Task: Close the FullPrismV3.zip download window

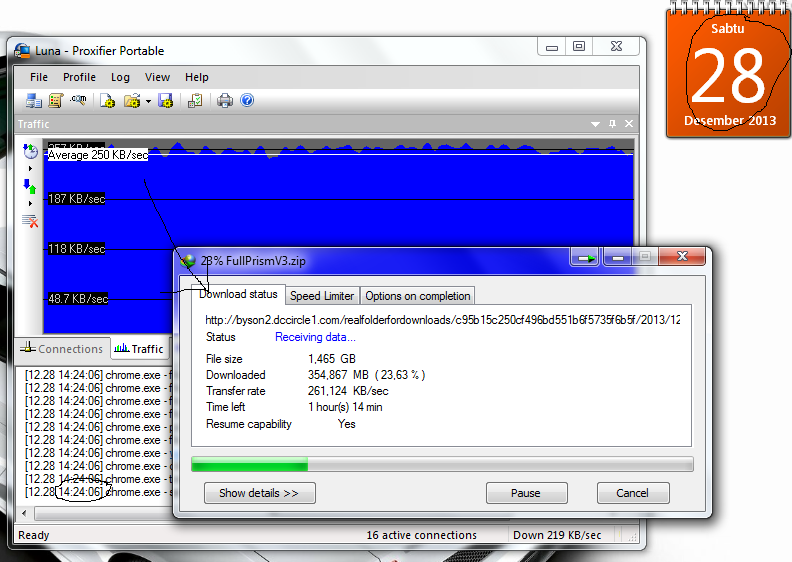Action: tap(682, 257)
